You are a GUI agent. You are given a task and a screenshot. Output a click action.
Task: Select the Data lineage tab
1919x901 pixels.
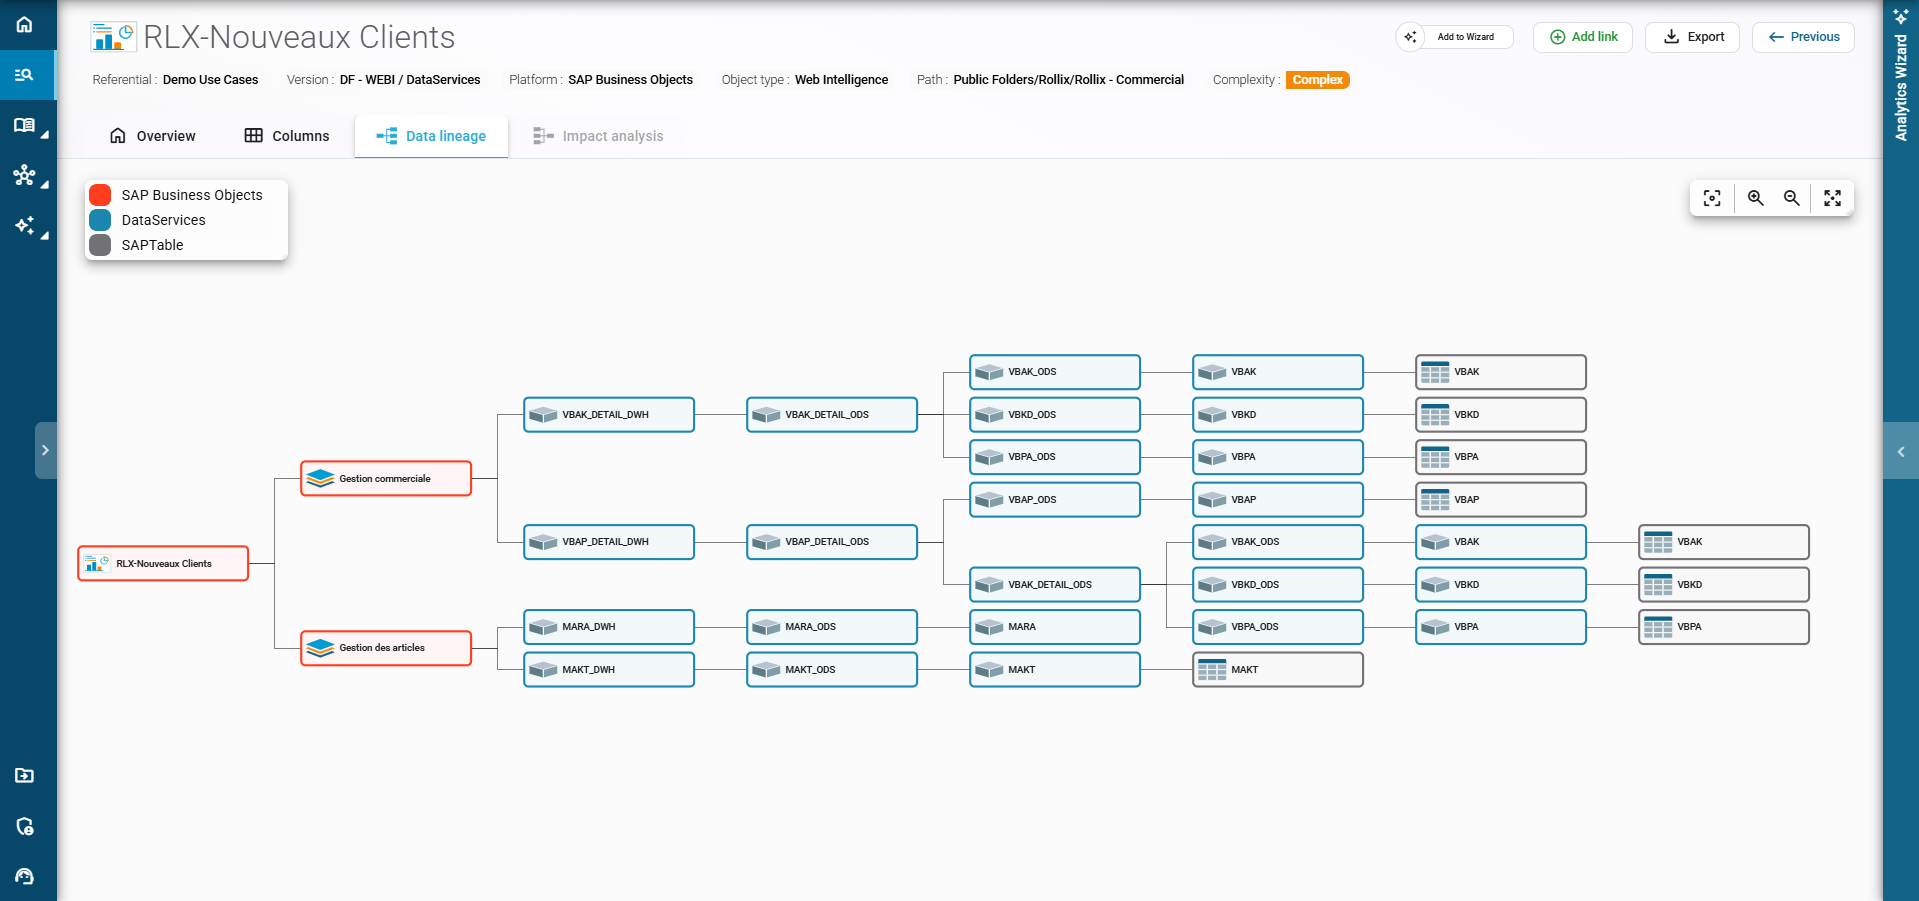coord(432,136)
